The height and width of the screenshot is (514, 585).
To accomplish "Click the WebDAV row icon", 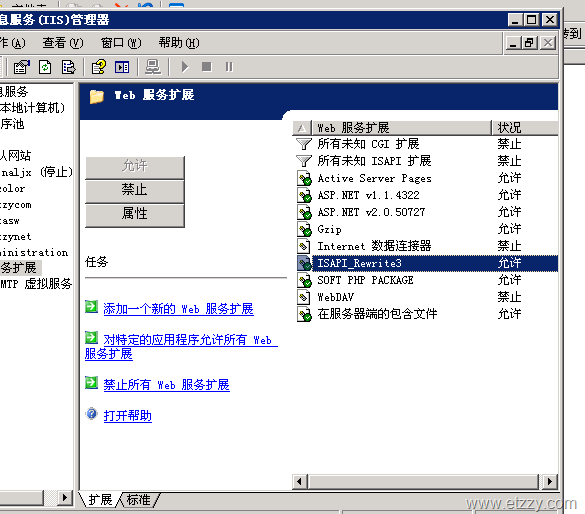I will 303,297.
